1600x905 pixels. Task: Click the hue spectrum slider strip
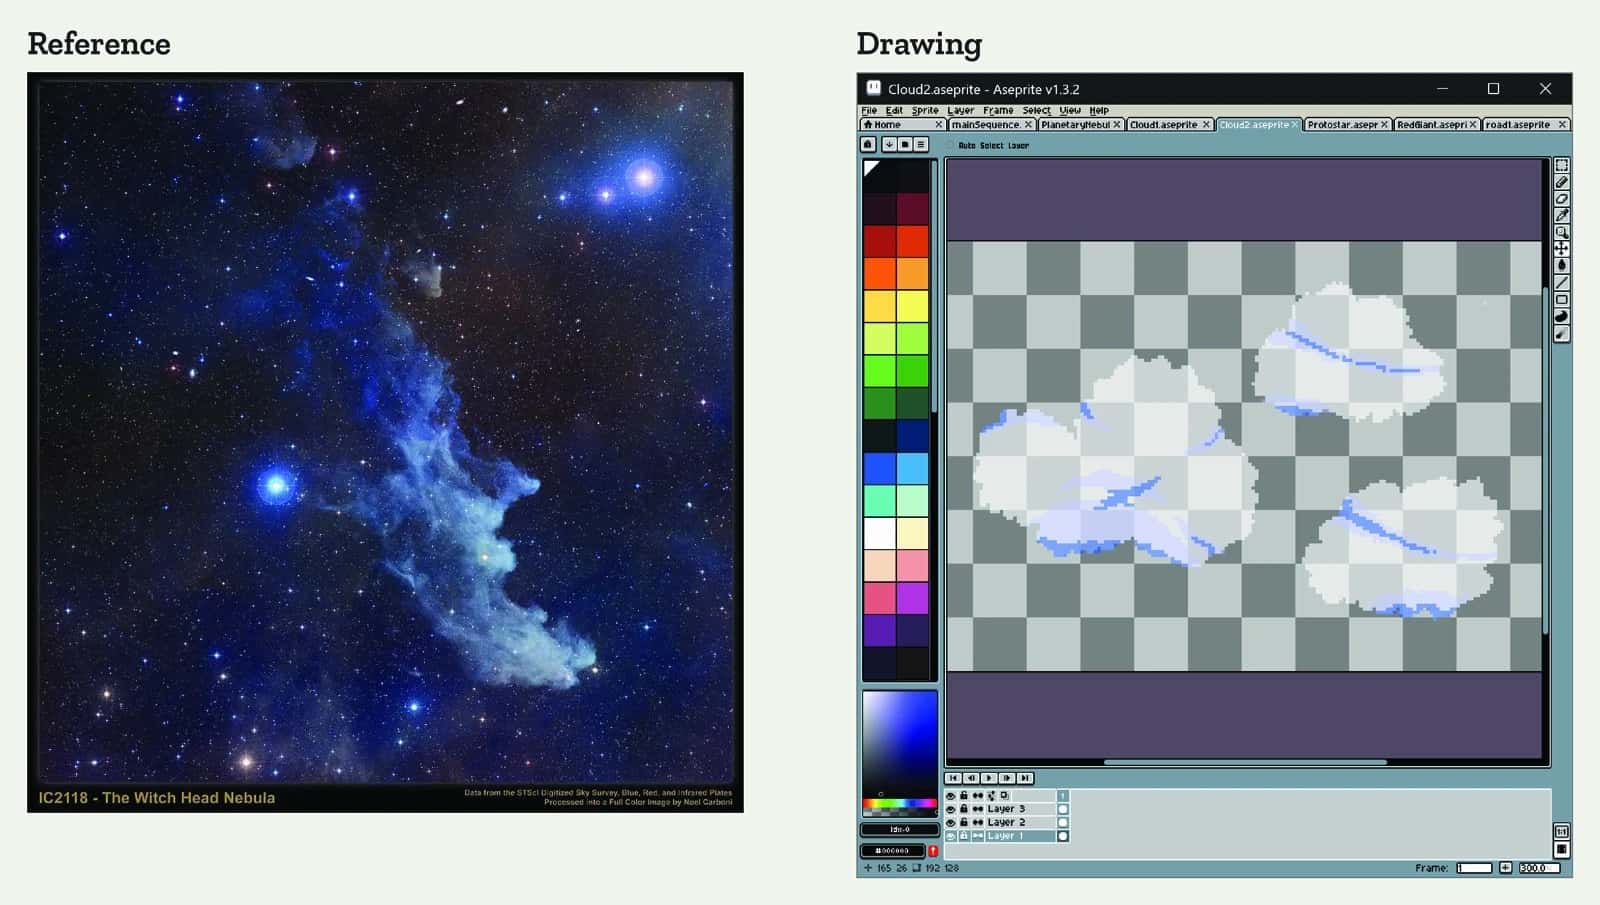tap(899, 803)
